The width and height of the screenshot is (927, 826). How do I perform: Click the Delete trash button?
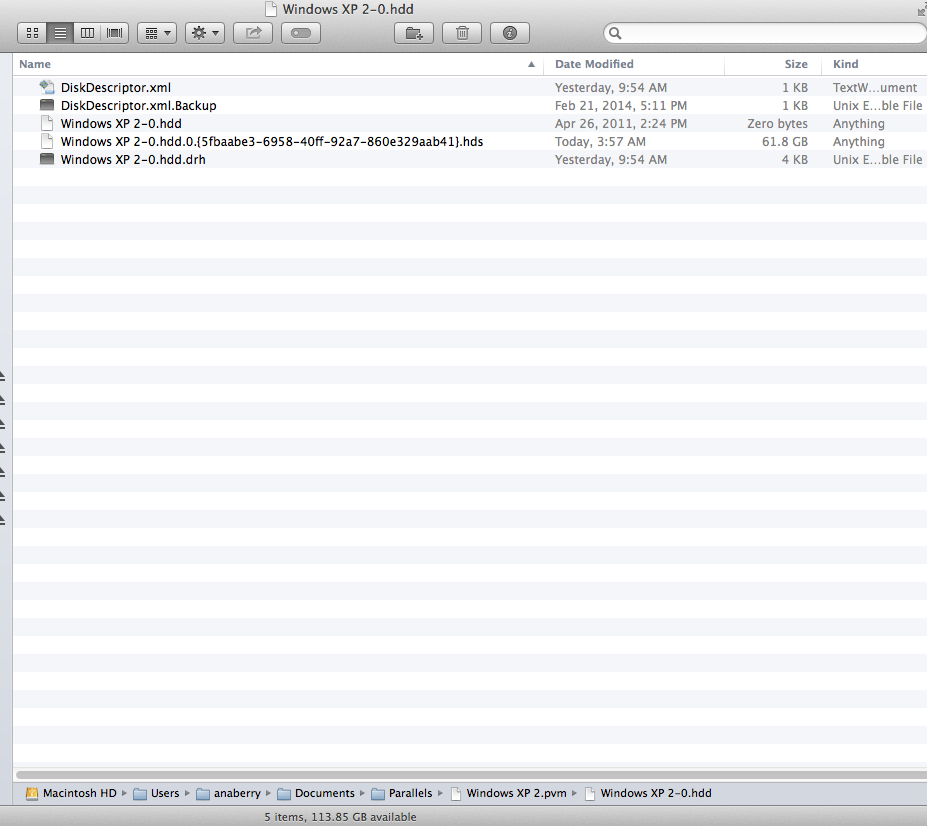(462, 33)
